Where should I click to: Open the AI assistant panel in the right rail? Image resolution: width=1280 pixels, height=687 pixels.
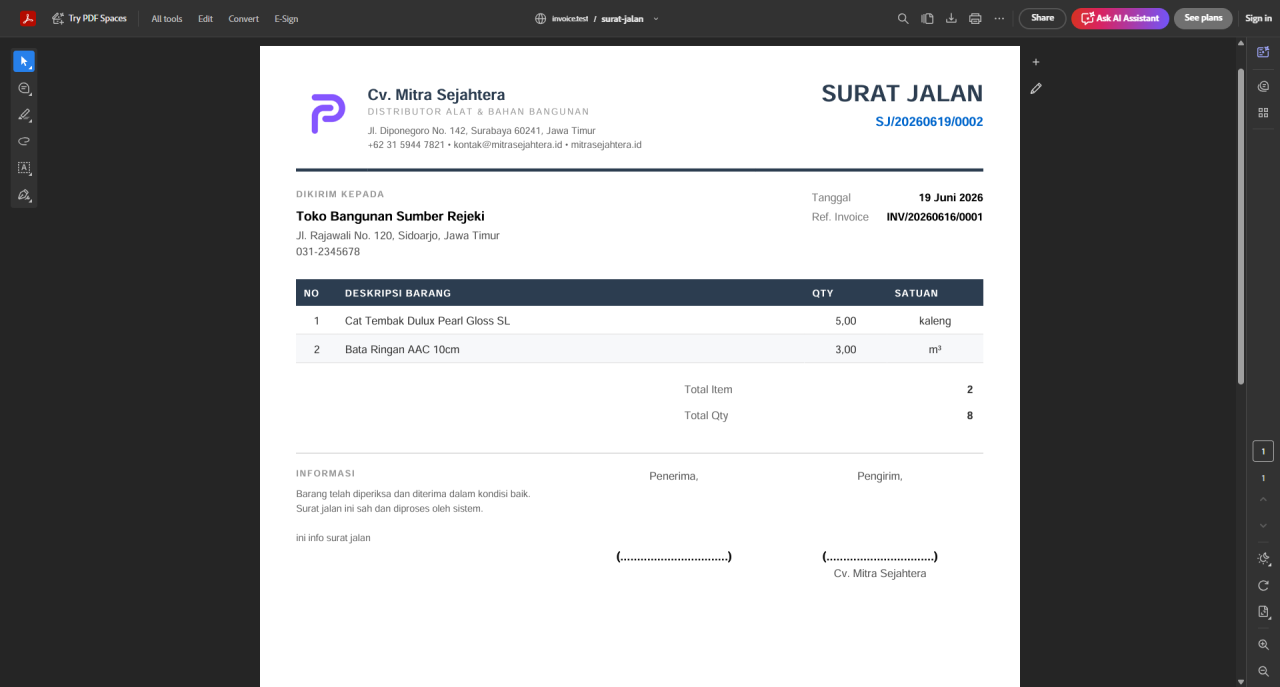(x=1263, y=51)
